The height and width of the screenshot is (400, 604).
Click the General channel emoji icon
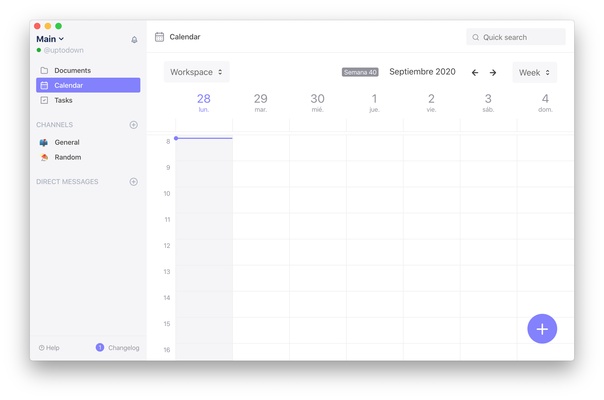[x=44, y=143]
